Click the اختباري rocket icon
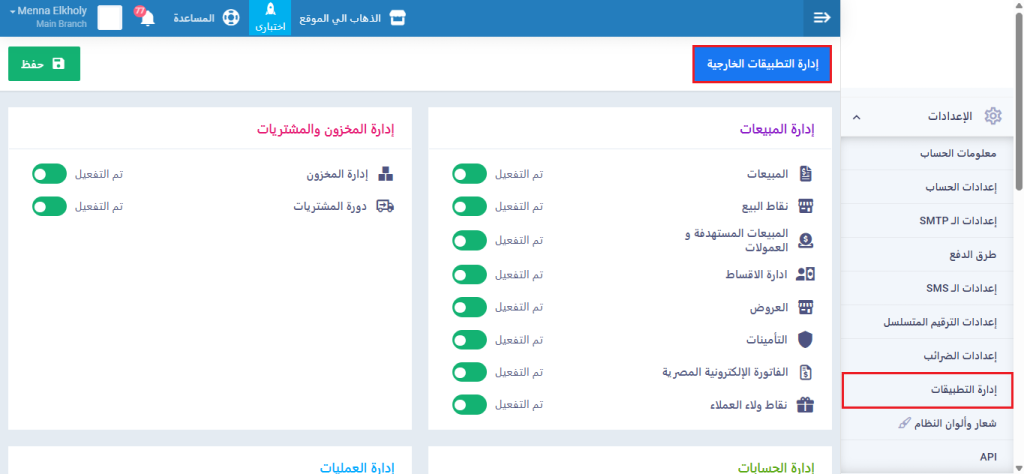 click(x=270, y=12)
